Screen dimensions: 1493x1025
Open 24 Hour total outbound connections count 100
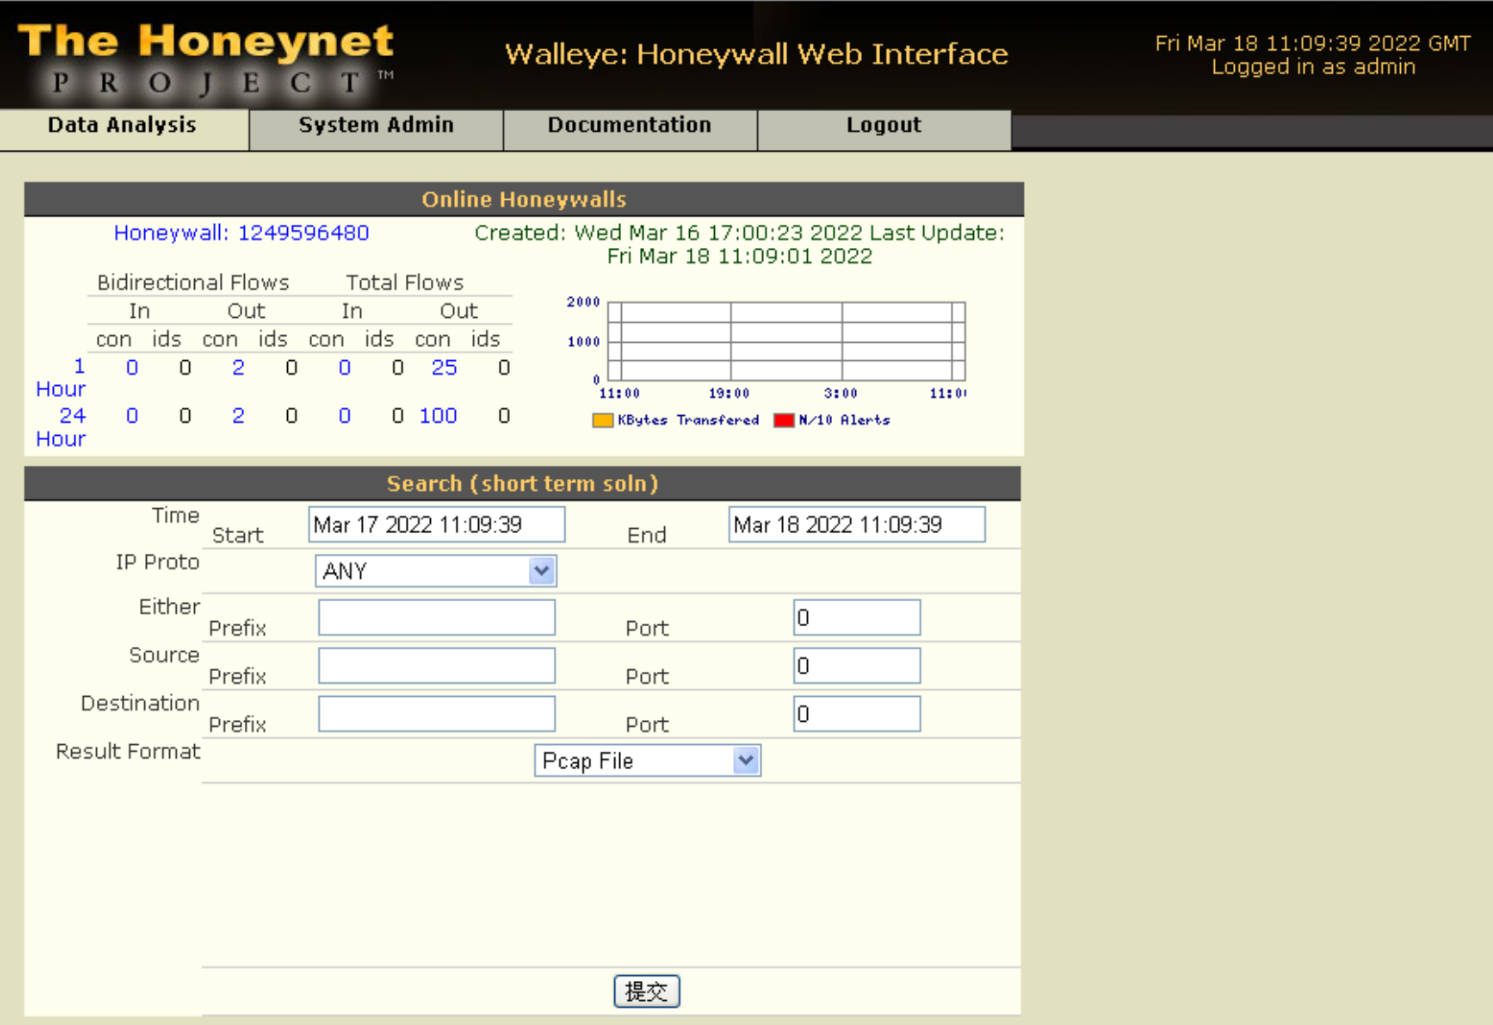(438, 416)
